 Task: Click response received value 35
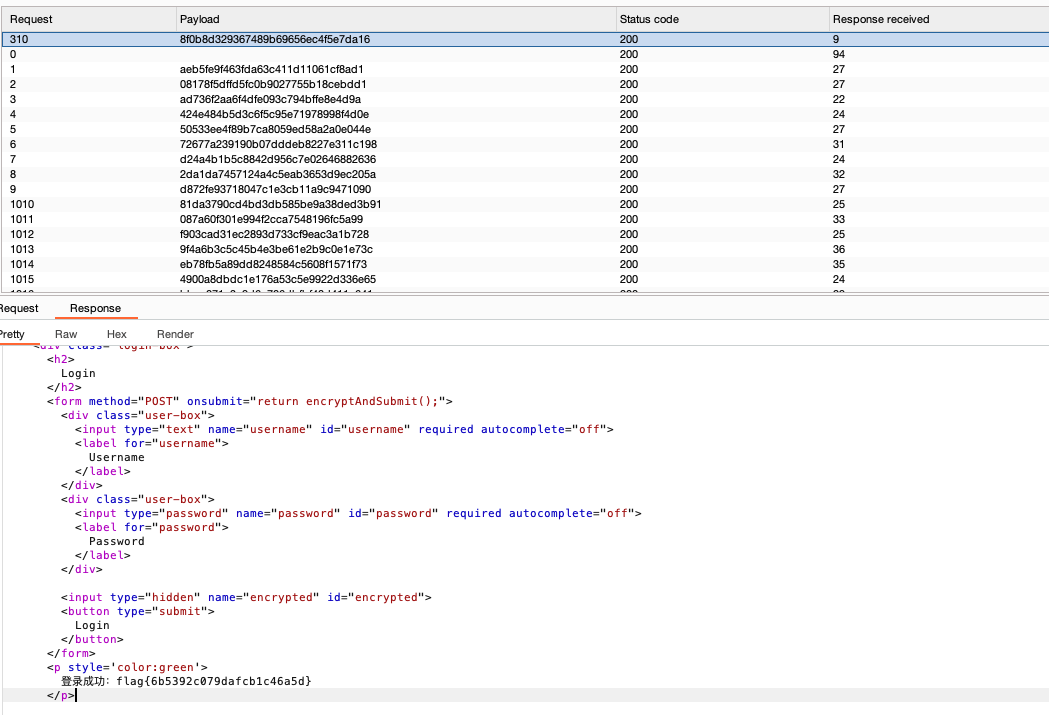tap(839, 264)
